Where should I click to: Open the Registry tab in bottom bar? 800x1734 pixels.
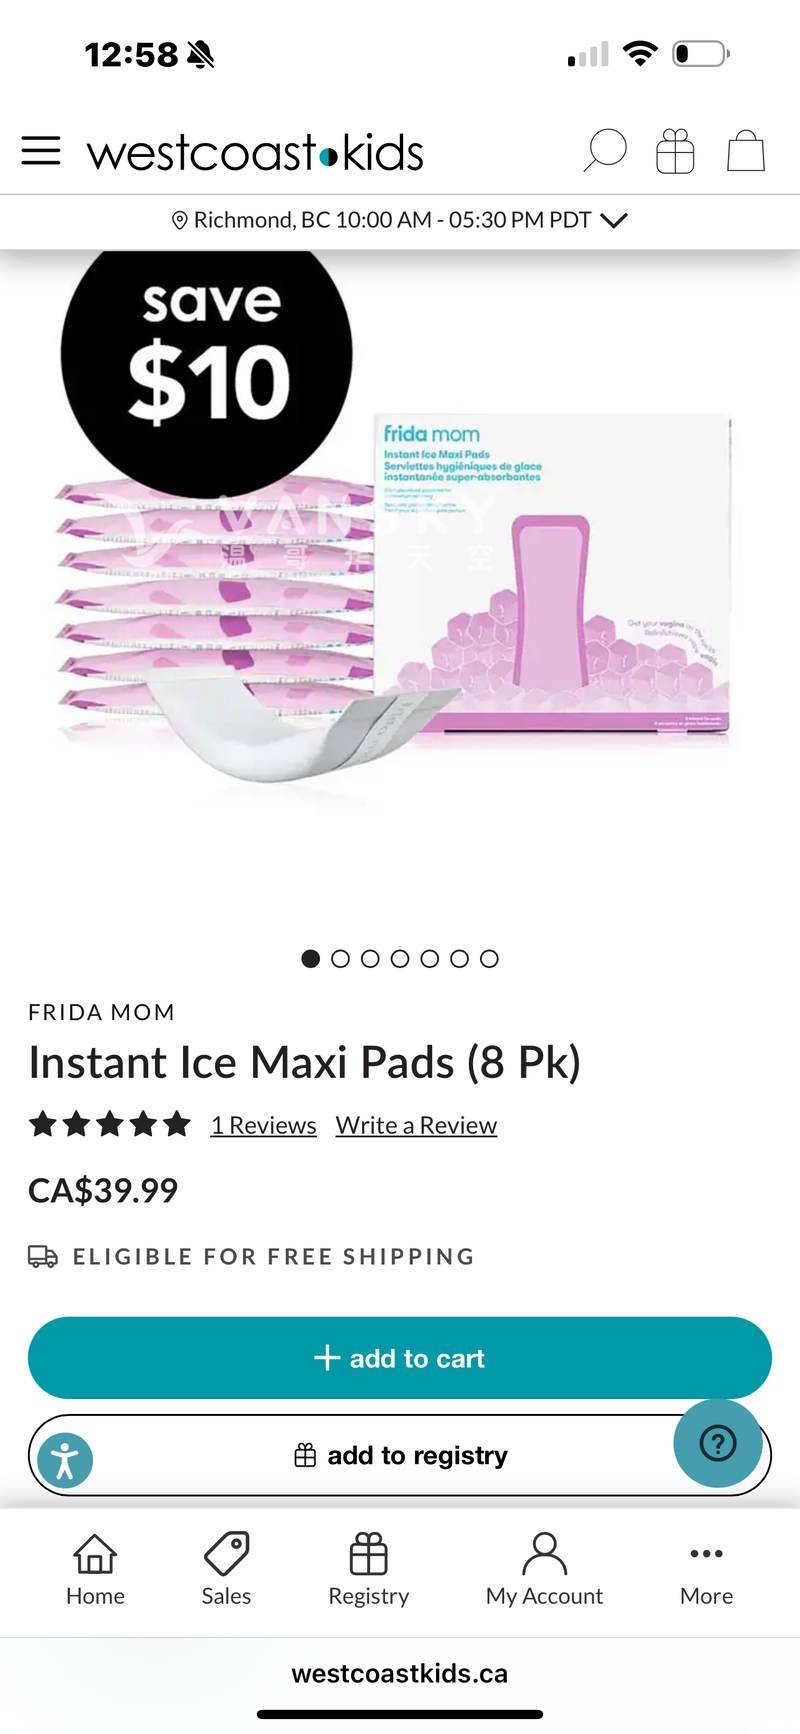pyautogui.click(x=369, y=1570)
